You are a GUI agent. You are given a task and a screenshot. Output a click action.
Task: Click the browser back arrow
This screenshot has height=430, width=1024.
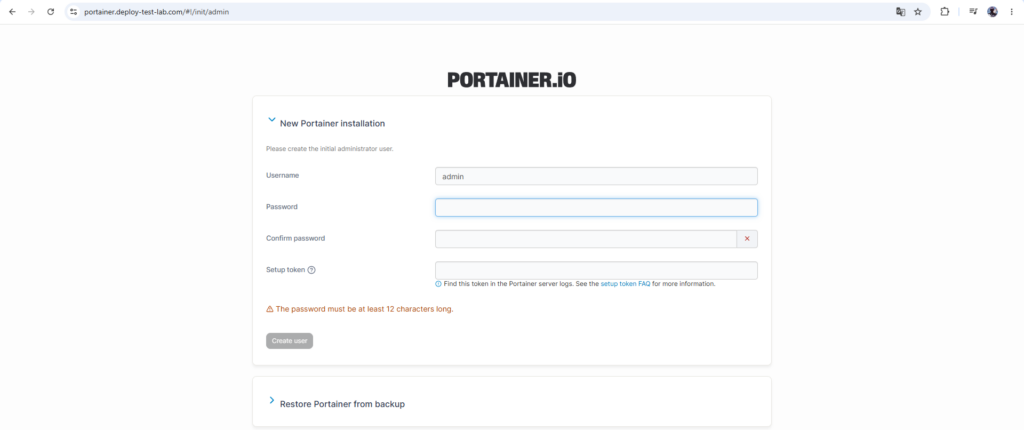[12, 12]
